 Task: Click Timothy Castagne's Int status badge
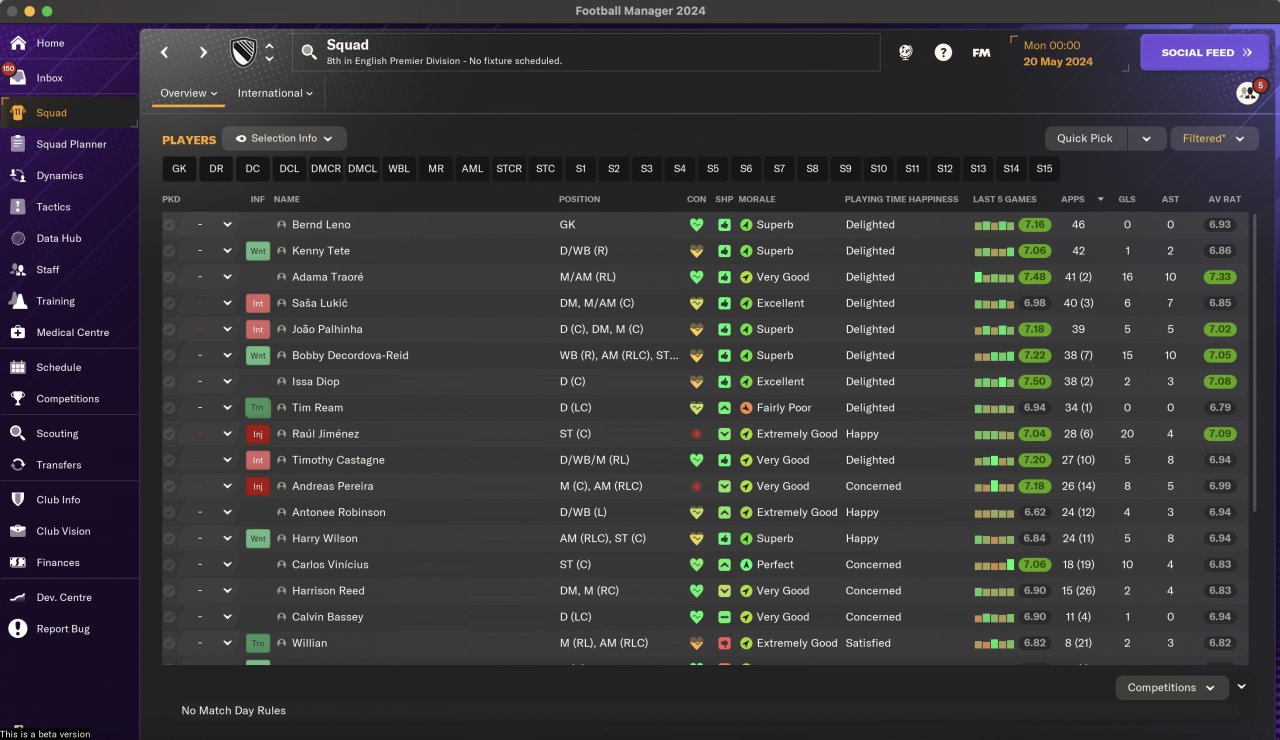(x=258, y=460)
